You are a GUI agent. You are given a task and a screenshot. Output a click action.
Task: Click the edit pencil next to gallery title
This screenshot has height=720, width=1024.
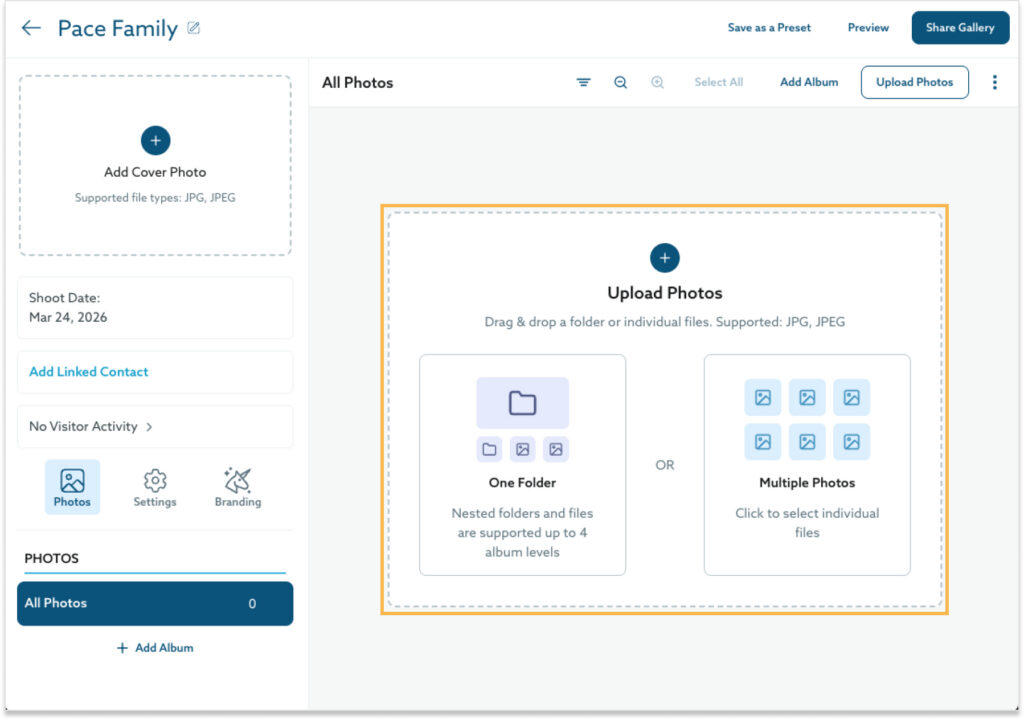tap(194, 28)
